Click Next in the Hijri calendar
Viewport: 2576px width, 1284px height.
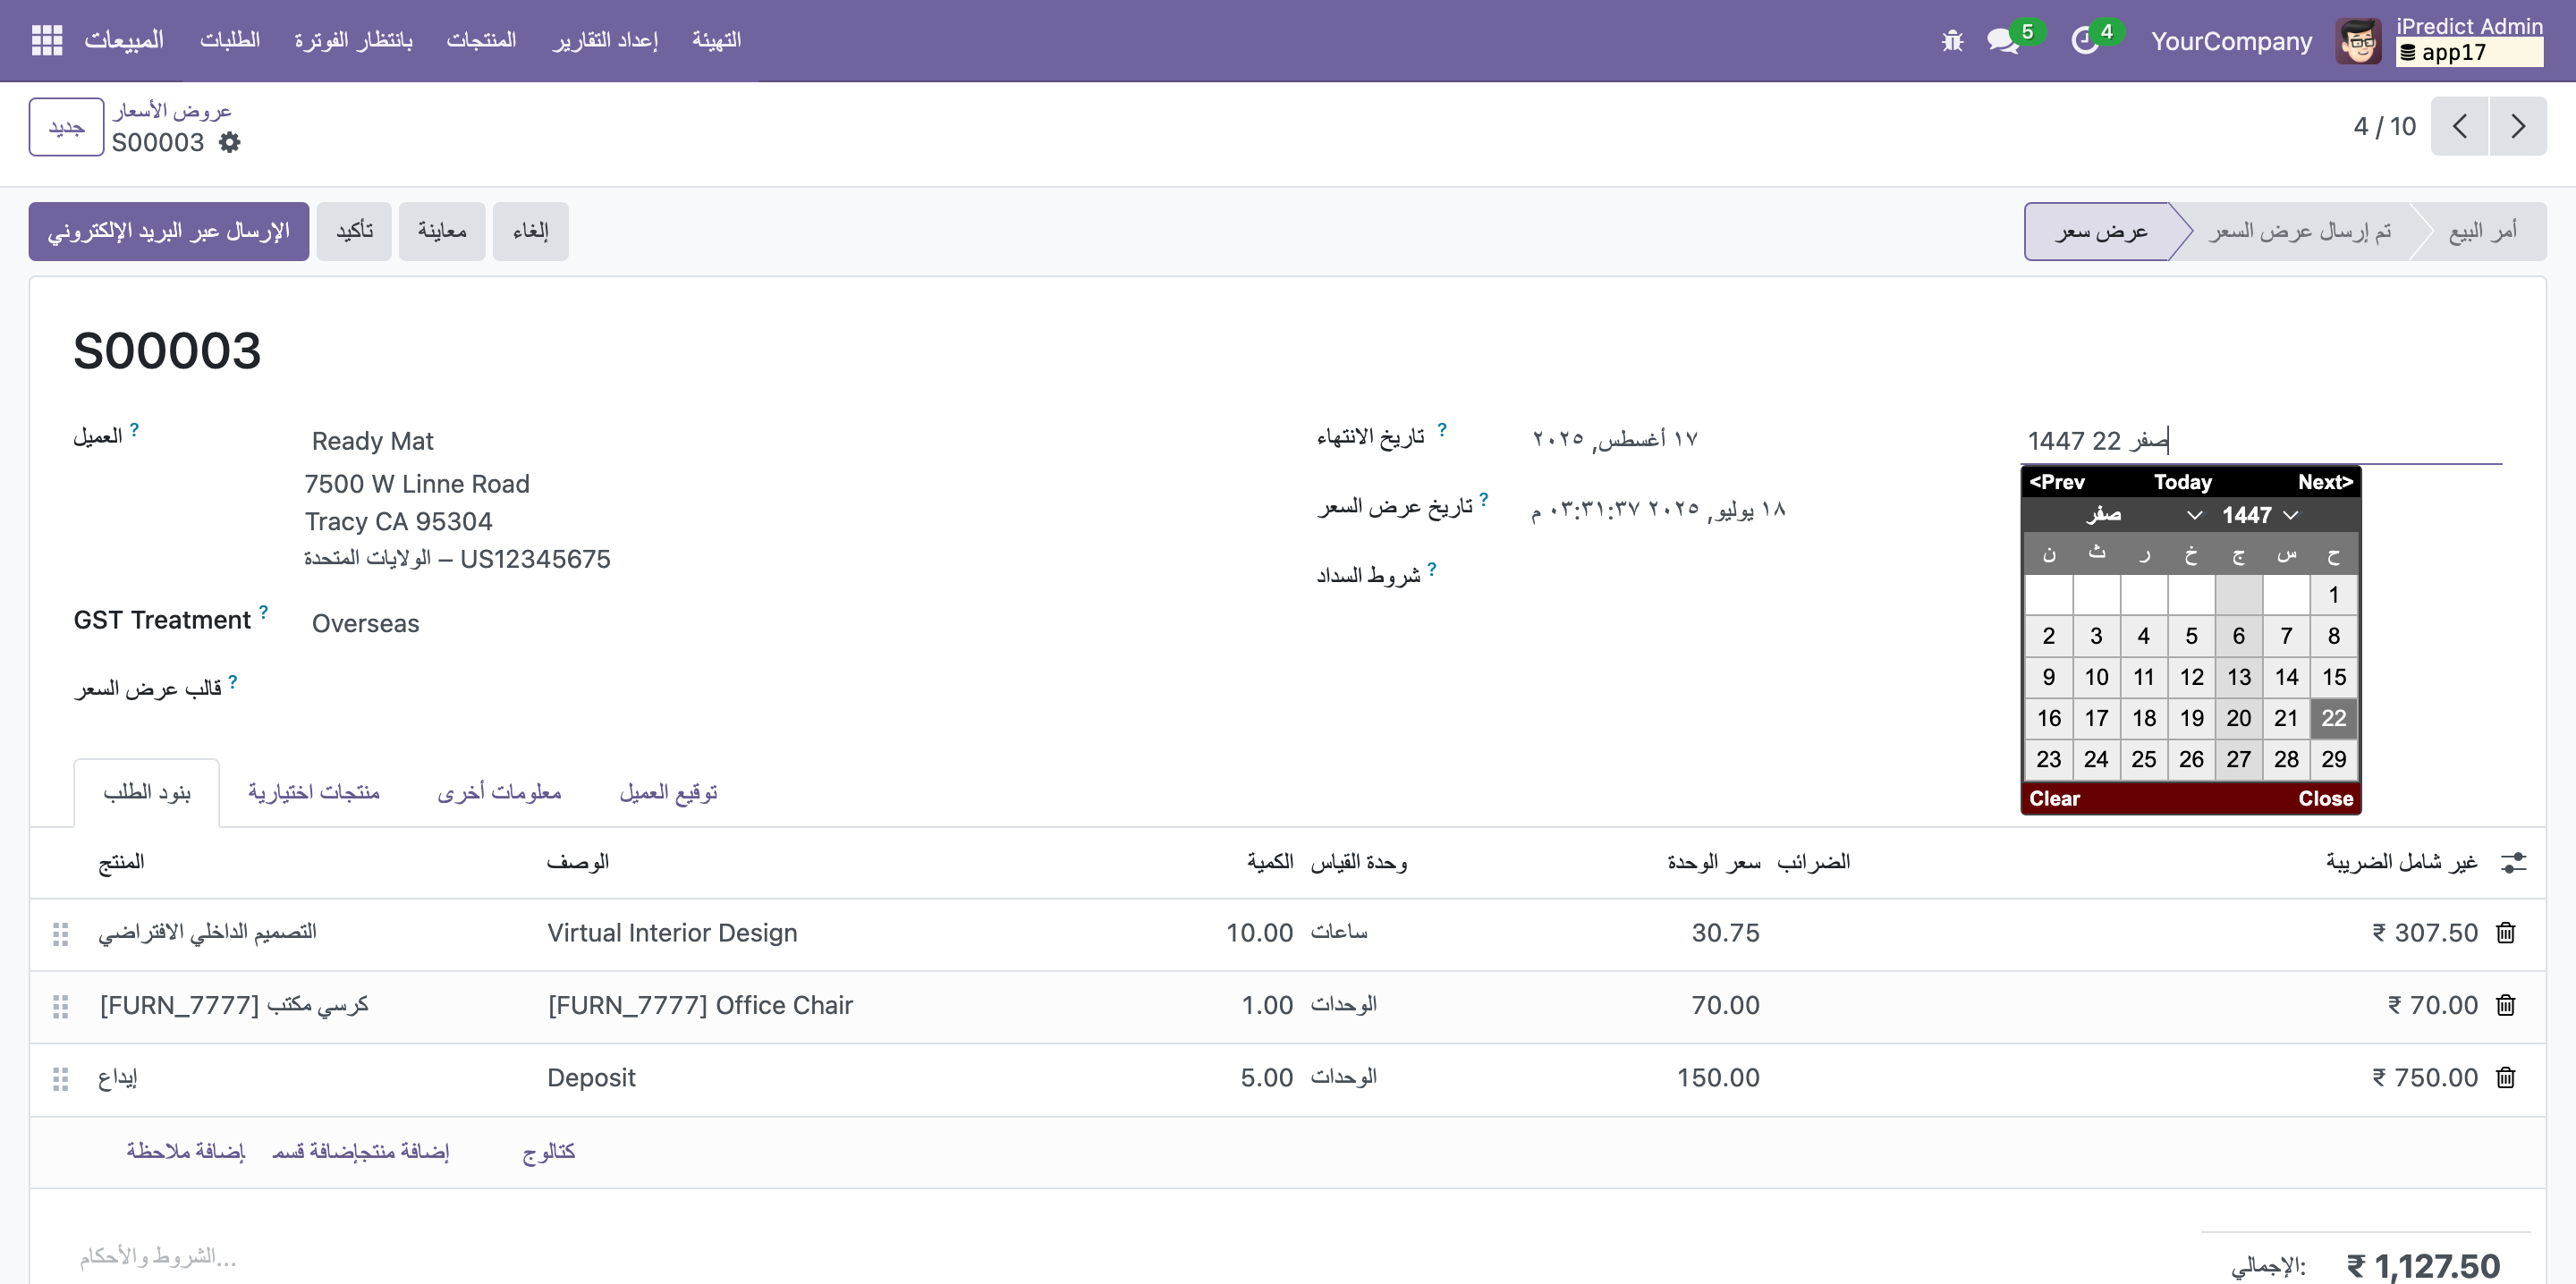(x=2325, y=482)
